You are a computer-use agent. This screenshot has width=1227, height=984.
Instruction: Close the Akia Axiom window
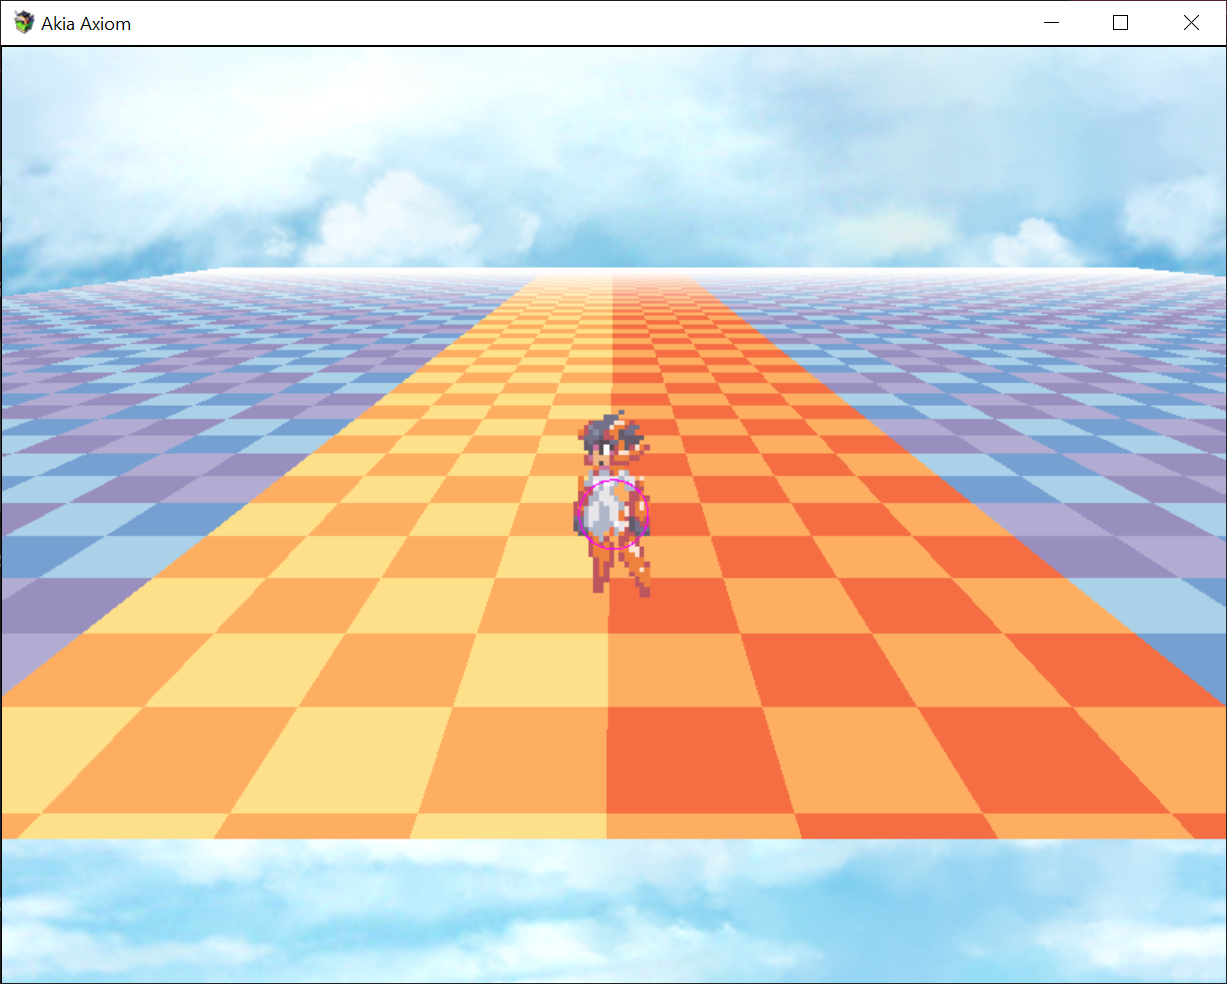click(x=1190, y=23)
